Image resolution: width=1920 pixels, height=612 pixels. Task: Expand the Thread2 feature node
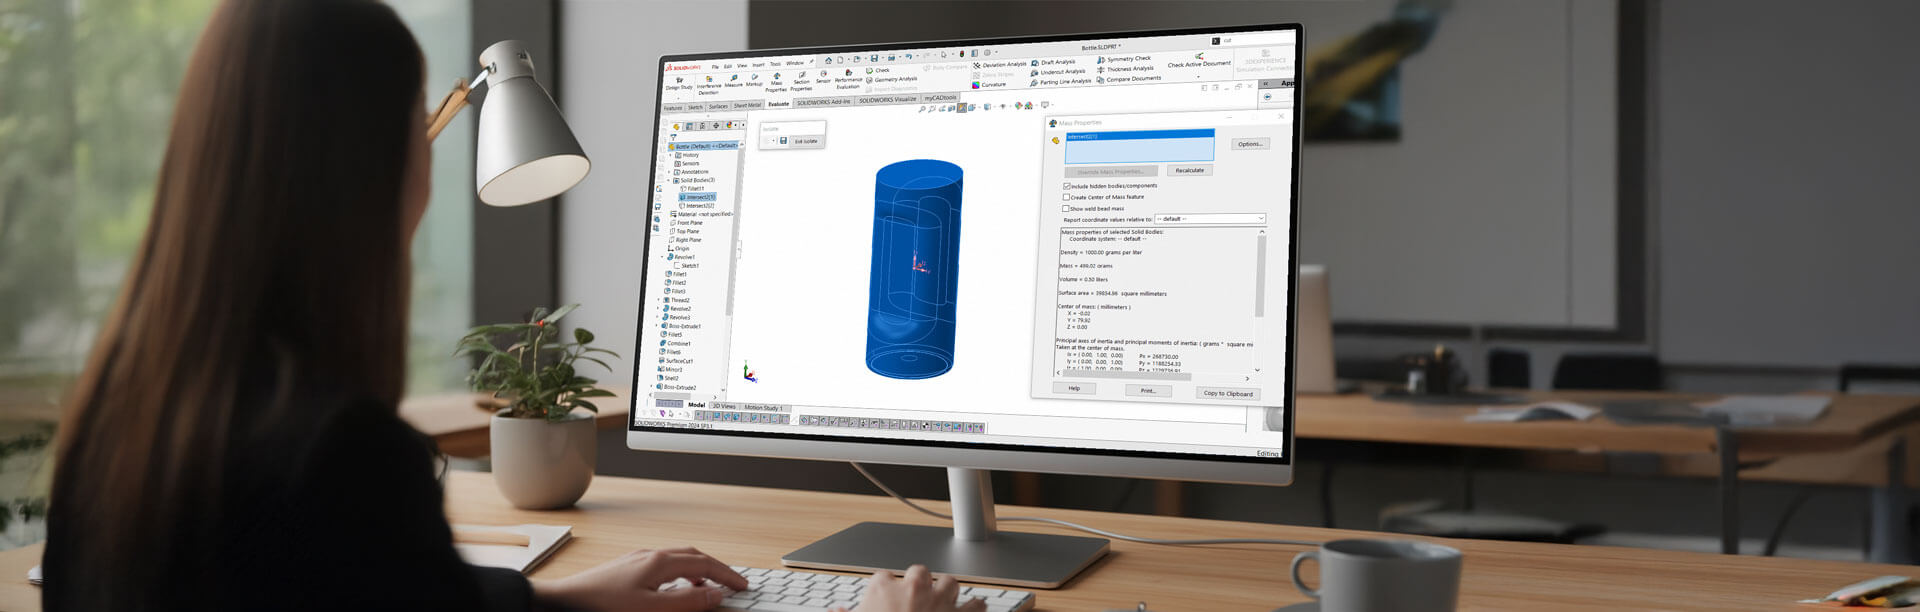(658, 300)
